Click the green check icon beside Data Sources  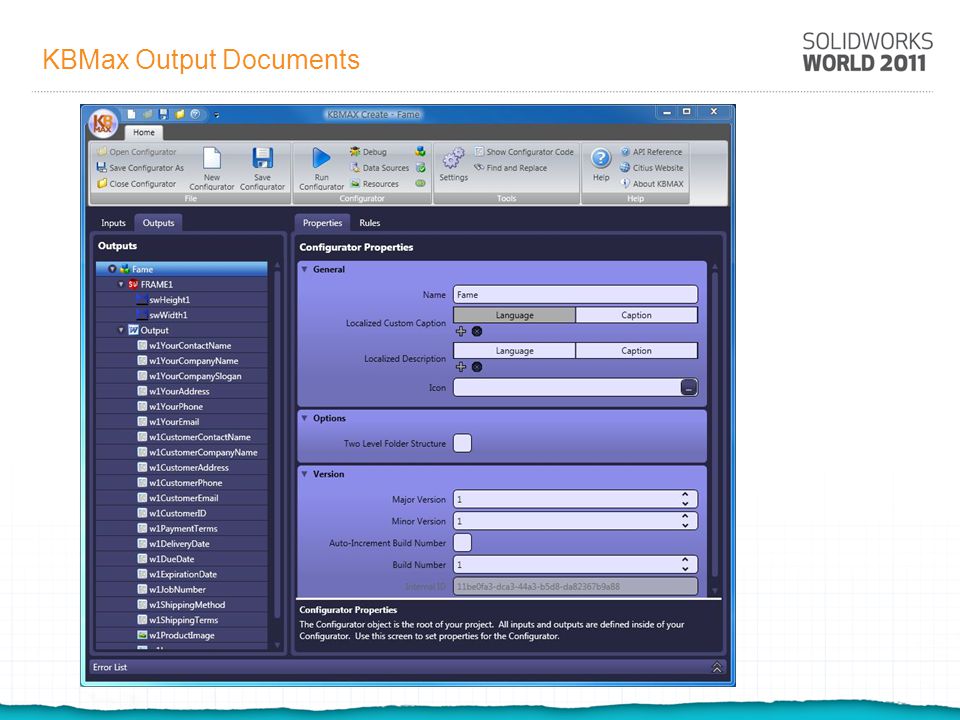[x=420, y=168]
